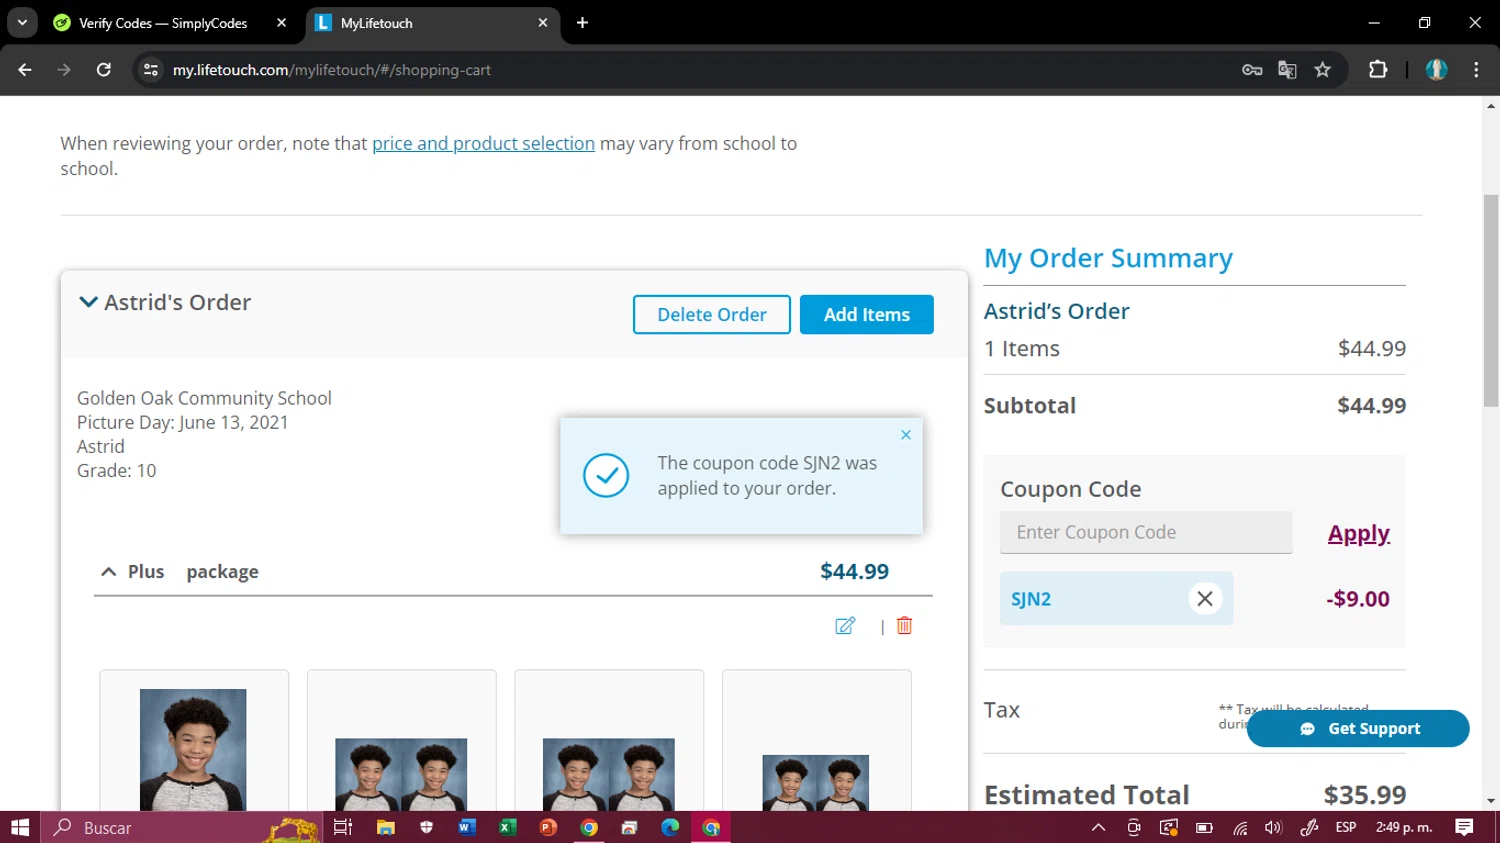Viewport: 1500px width, 843px height.
Task: Dismiss the coupon applied notification
Action: [x=906, y=435]
